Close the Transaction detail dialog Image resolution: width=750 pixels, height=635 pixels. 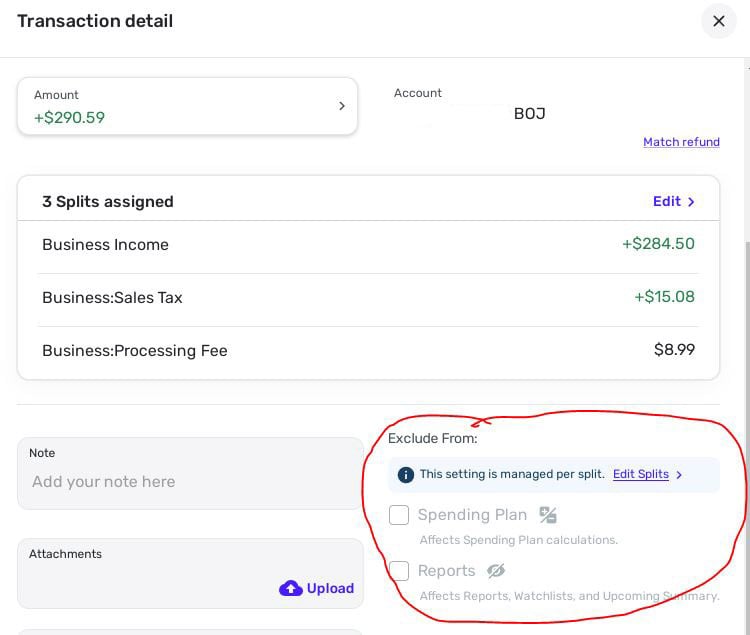(x=718, y=21)
